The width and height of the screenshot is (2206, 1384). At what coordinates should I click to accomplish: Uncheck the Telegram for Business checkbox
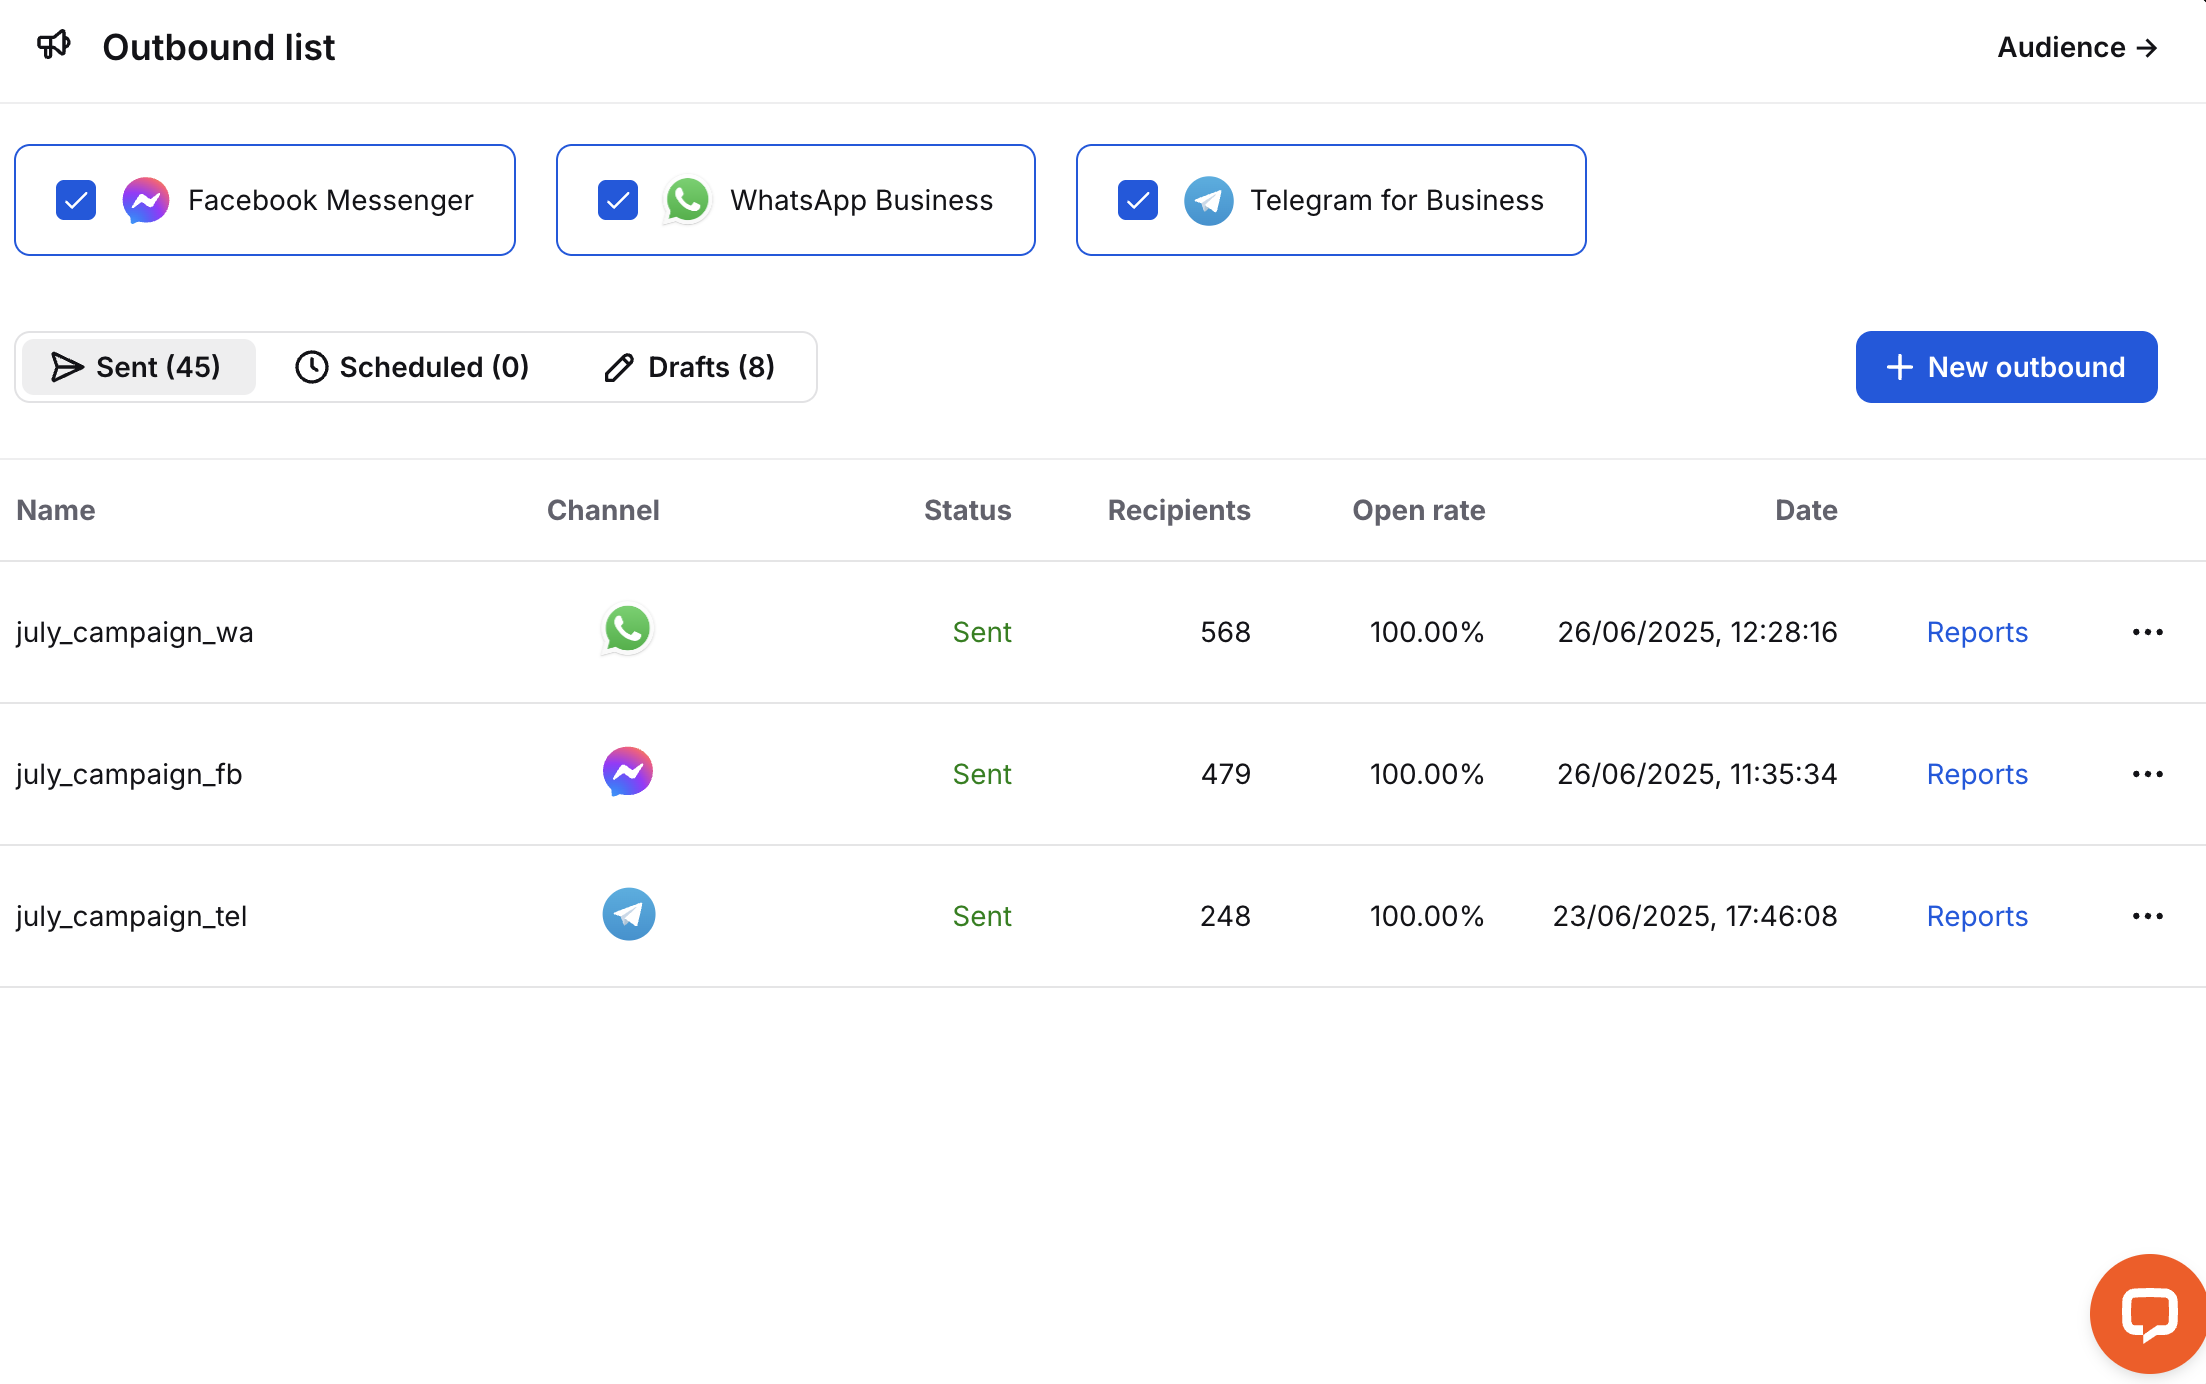(1138, 200)
